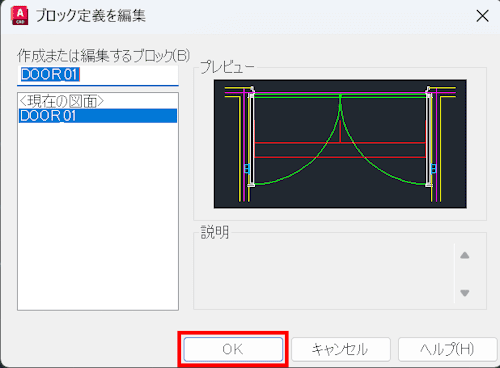This screenshot has height=368, width=500.
Task: Select DOOR01 in the block list
Action: click(x=98, y=116)
